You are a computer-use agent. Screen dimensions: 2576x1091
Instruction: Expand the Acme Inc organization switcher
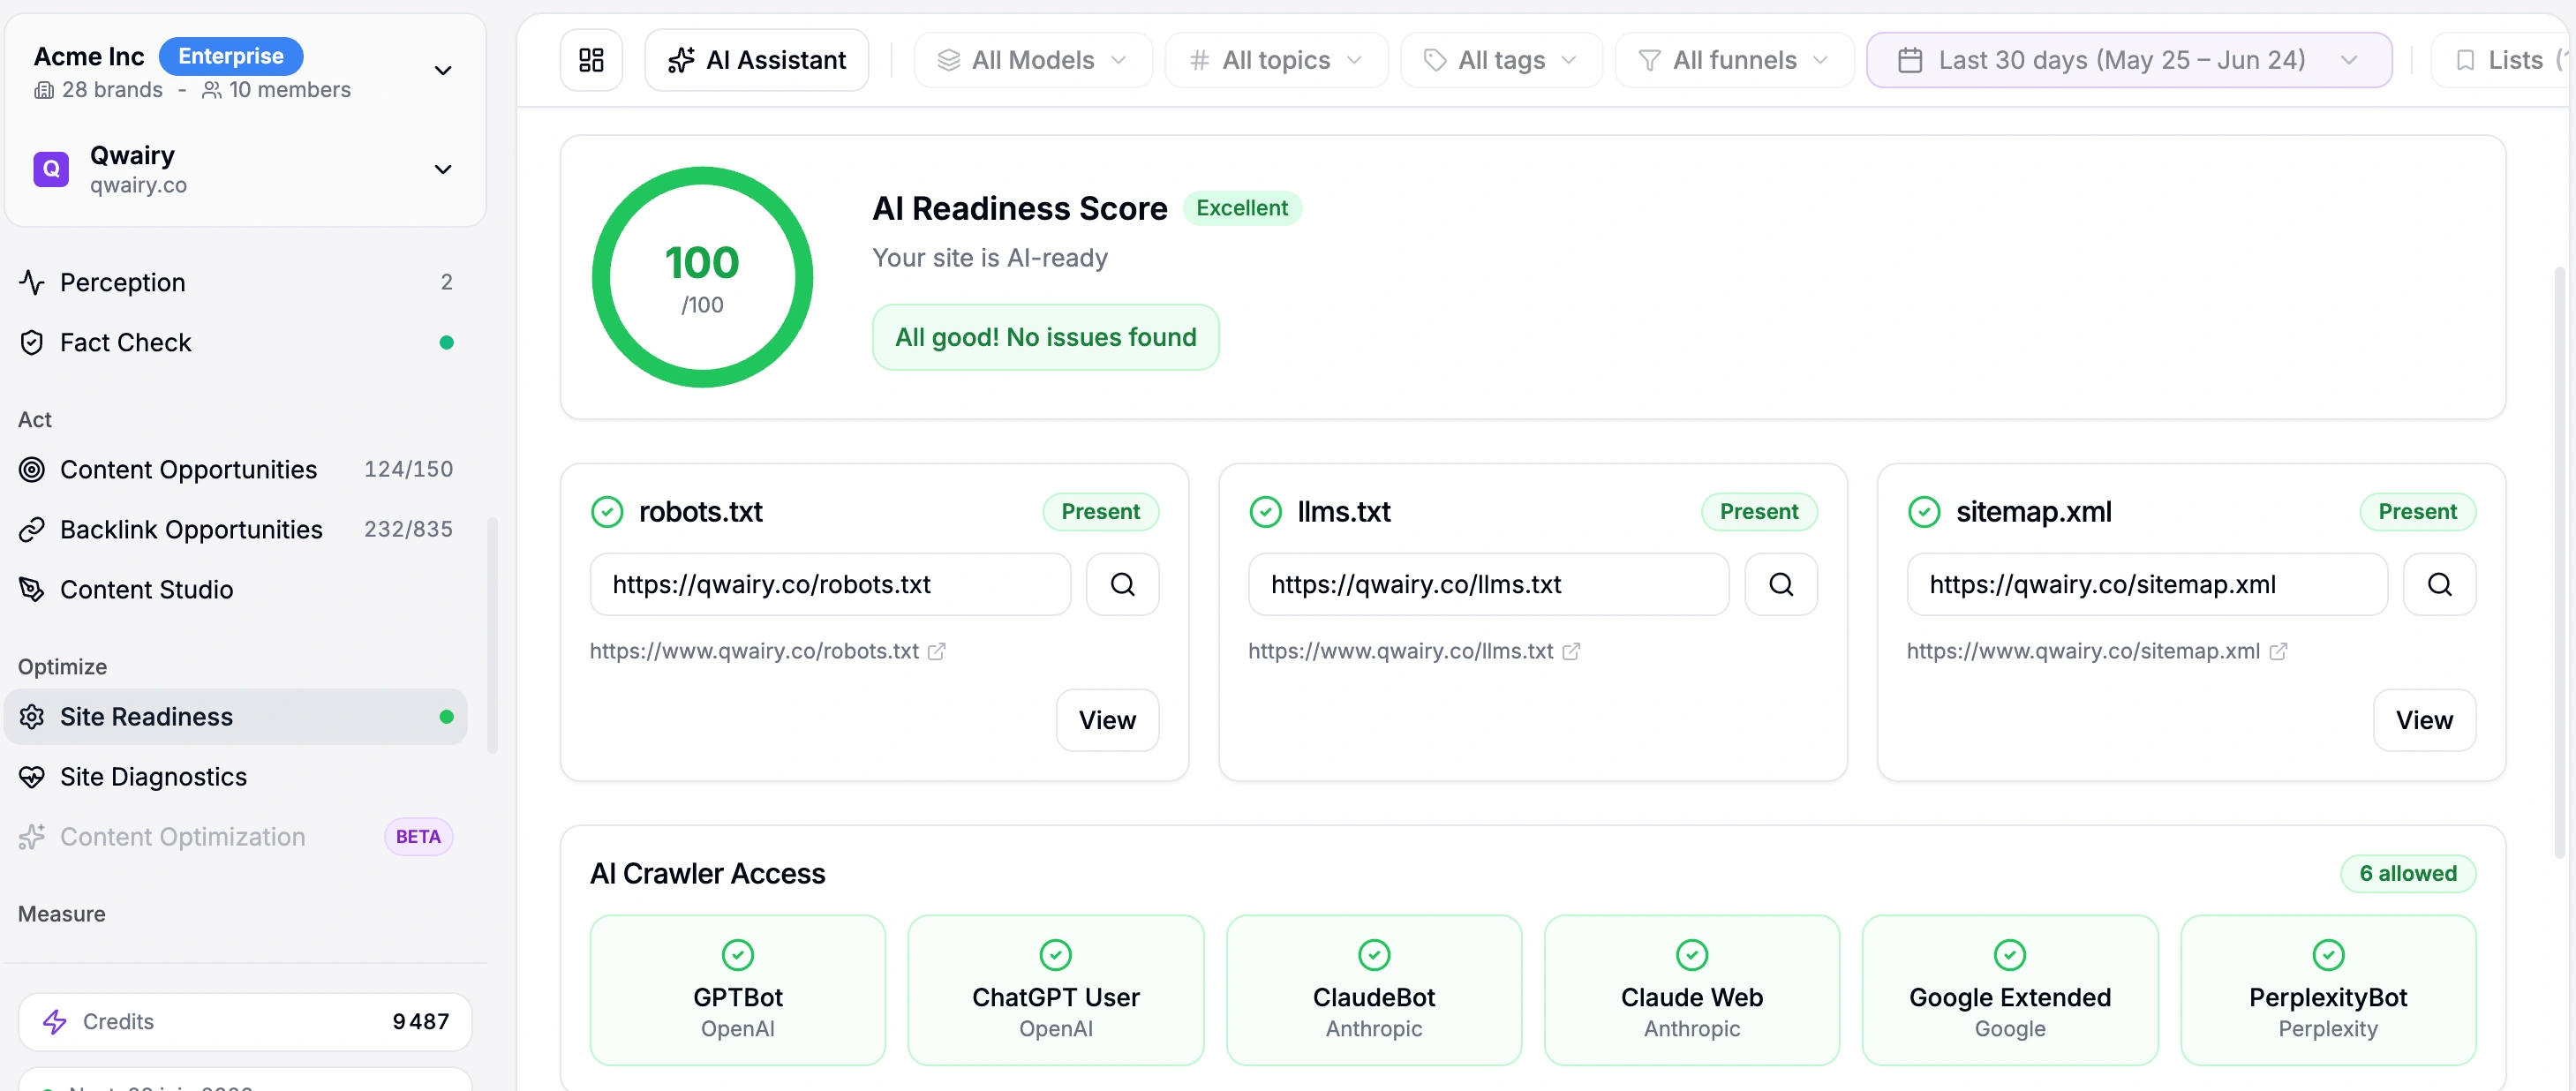coord(443,71)
